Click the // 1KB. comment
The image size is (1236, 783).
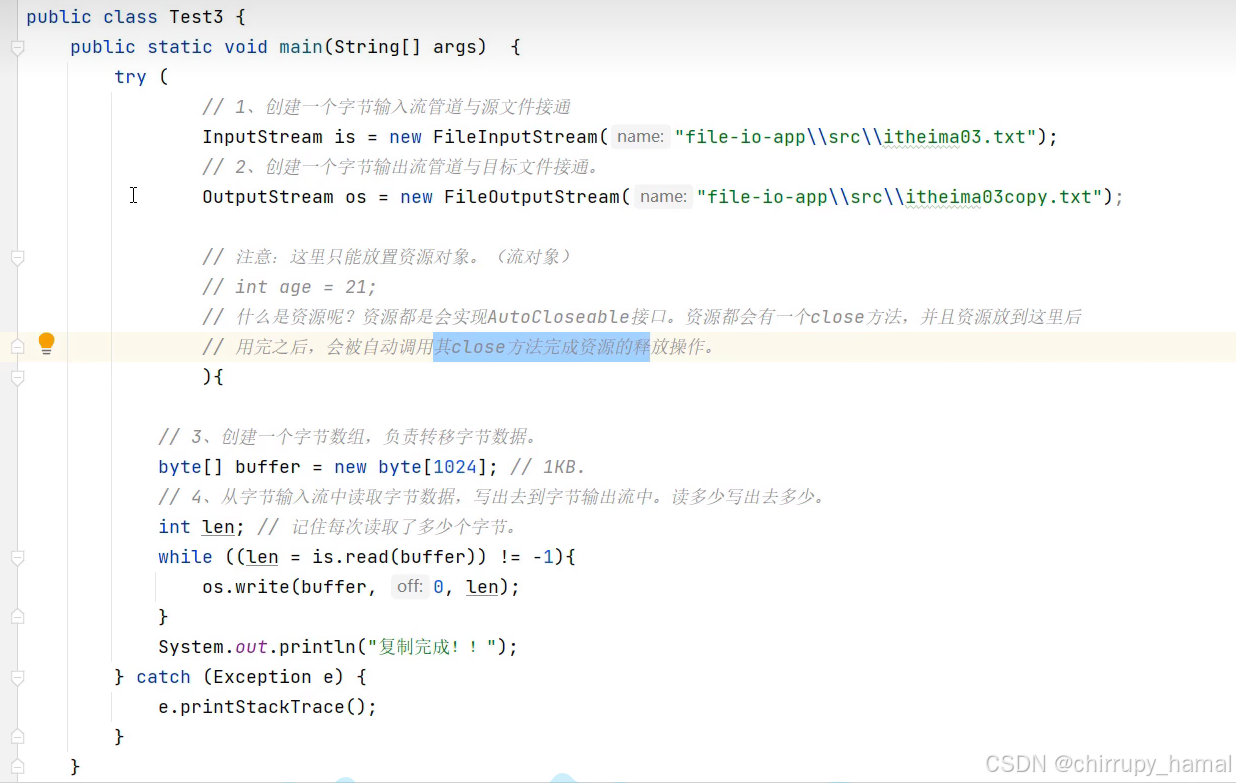pos(548,467)
